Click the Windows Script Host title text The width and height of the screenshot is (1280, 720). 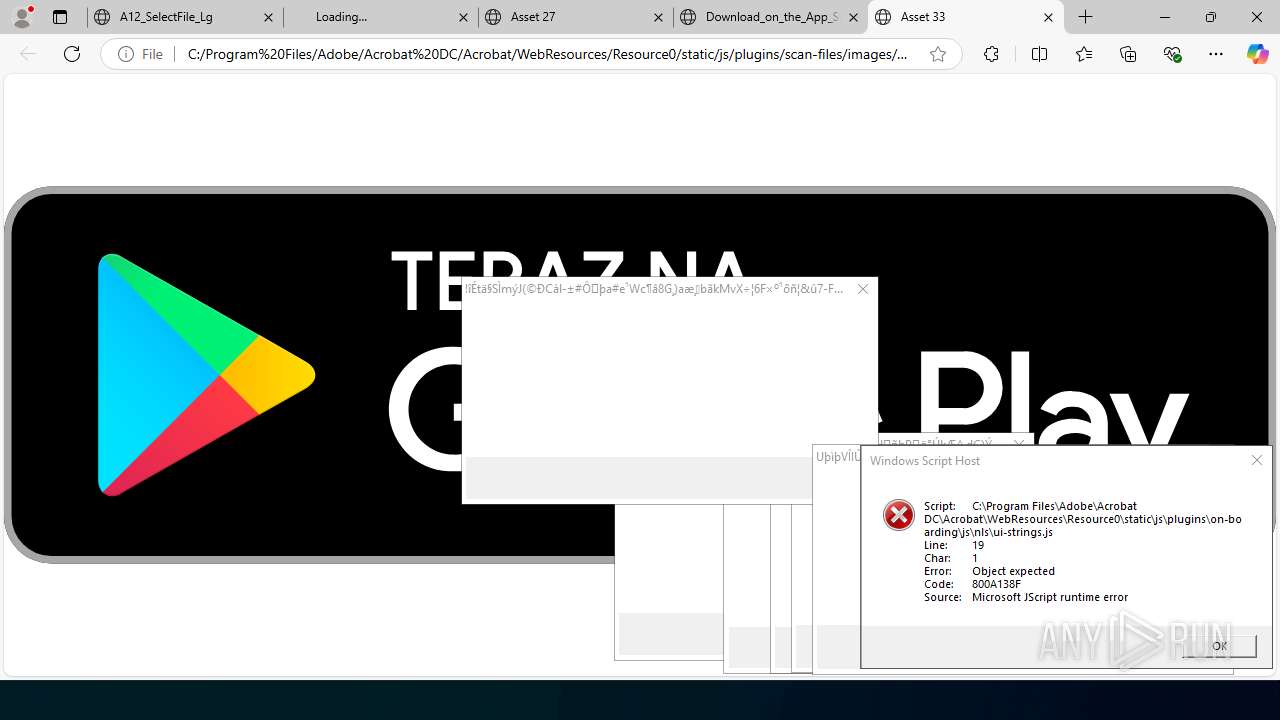point(925,461)
